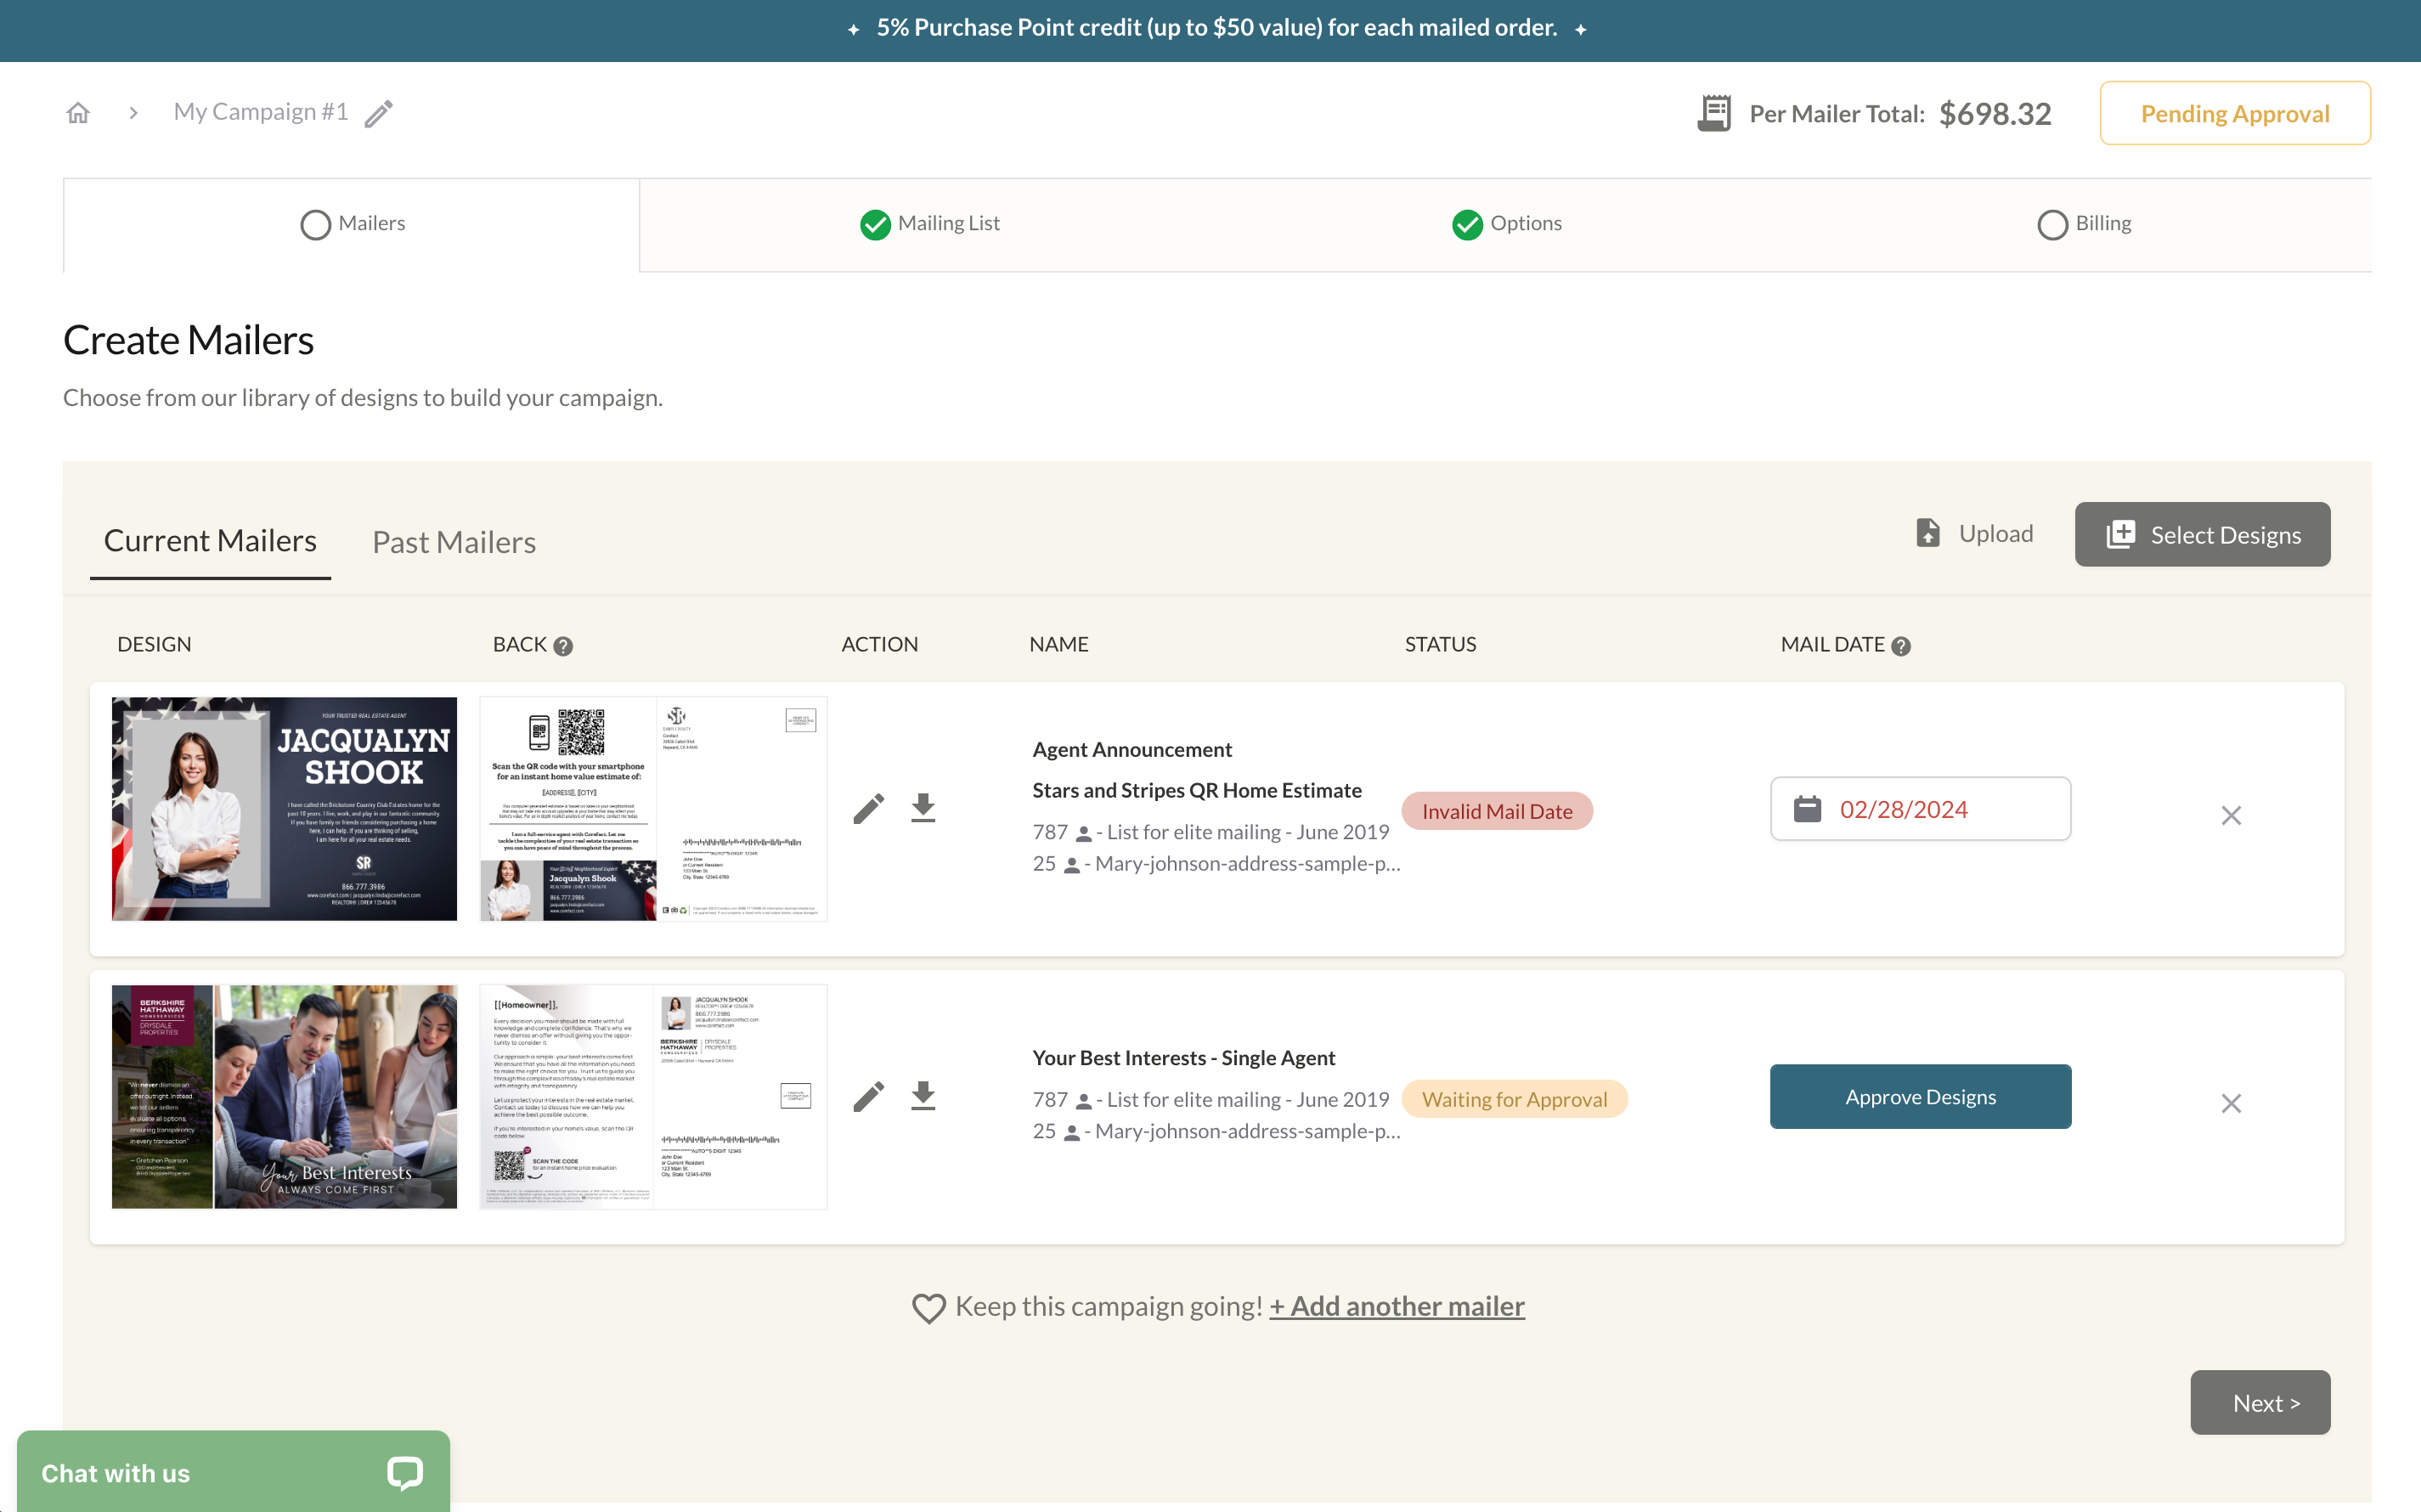Open the Chat with us widget
The height and width of the screenshot is (1512, 2421).
pos(233,1472)
